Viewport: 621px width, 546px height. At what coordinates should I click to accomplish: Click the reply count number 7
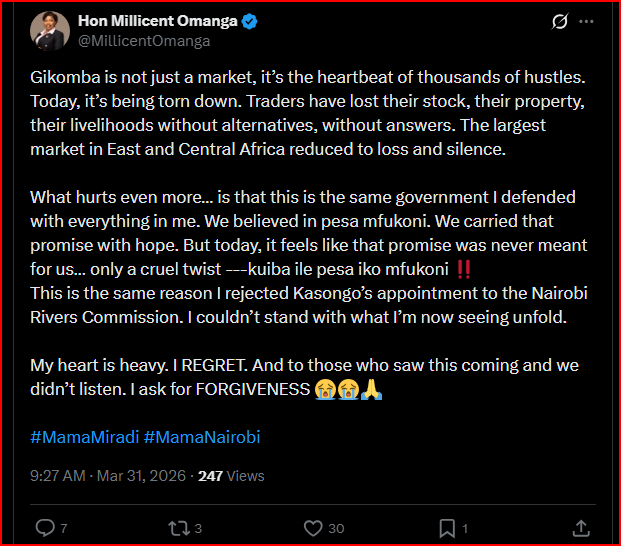click(x=64, y=528)
